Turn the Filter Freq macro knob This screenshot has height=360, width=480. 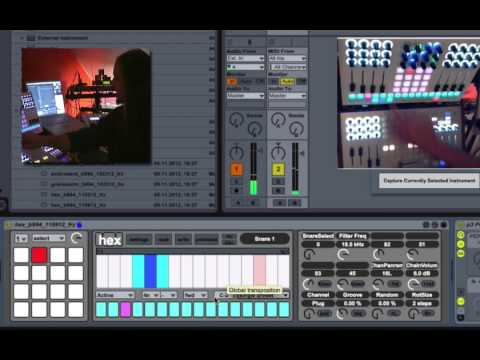(x=343, y=255)
